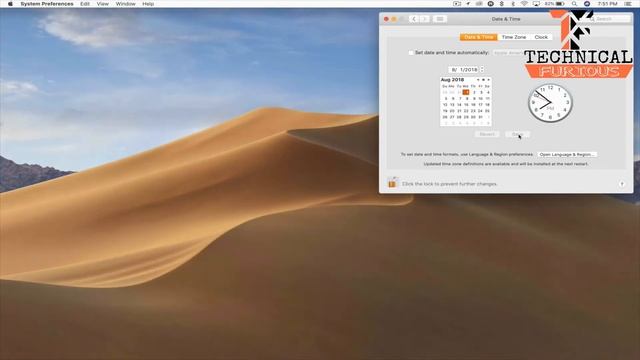This screenshot has height=360, width=640.
Task: Go to next month in calendar
Action: coord(489,80)
